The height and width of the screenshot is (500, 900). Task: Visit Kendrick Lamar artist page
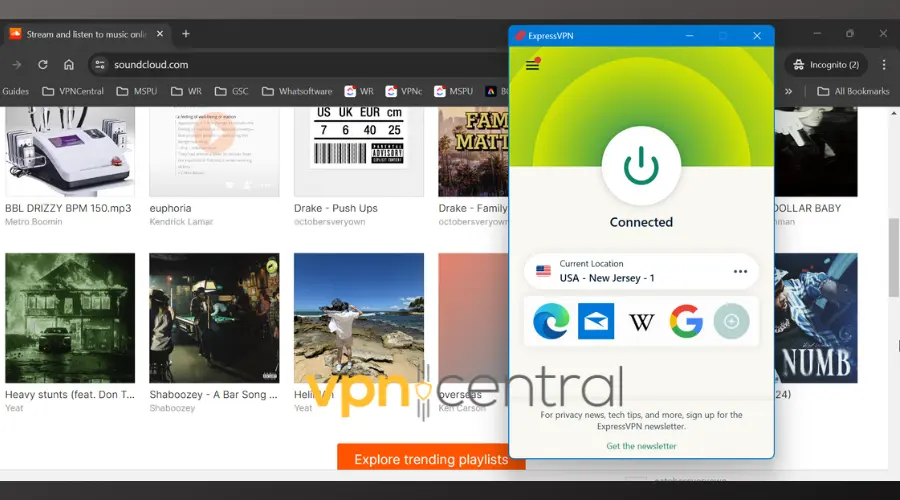tap(181, 222)
